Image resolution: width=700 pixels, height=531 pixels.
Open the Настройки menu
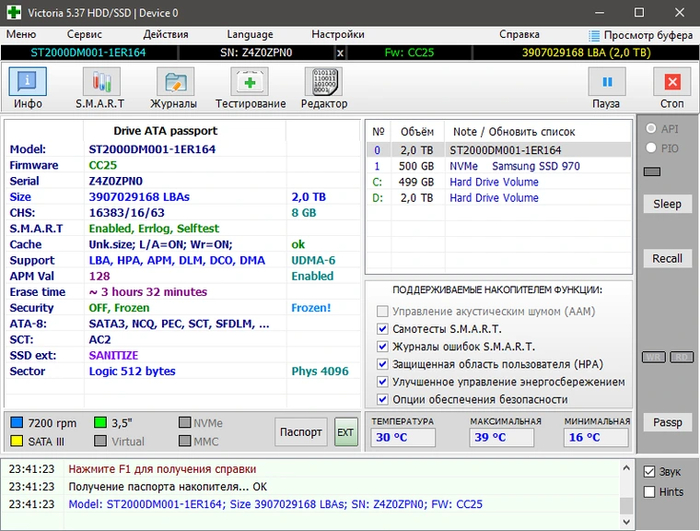(338, 34)
